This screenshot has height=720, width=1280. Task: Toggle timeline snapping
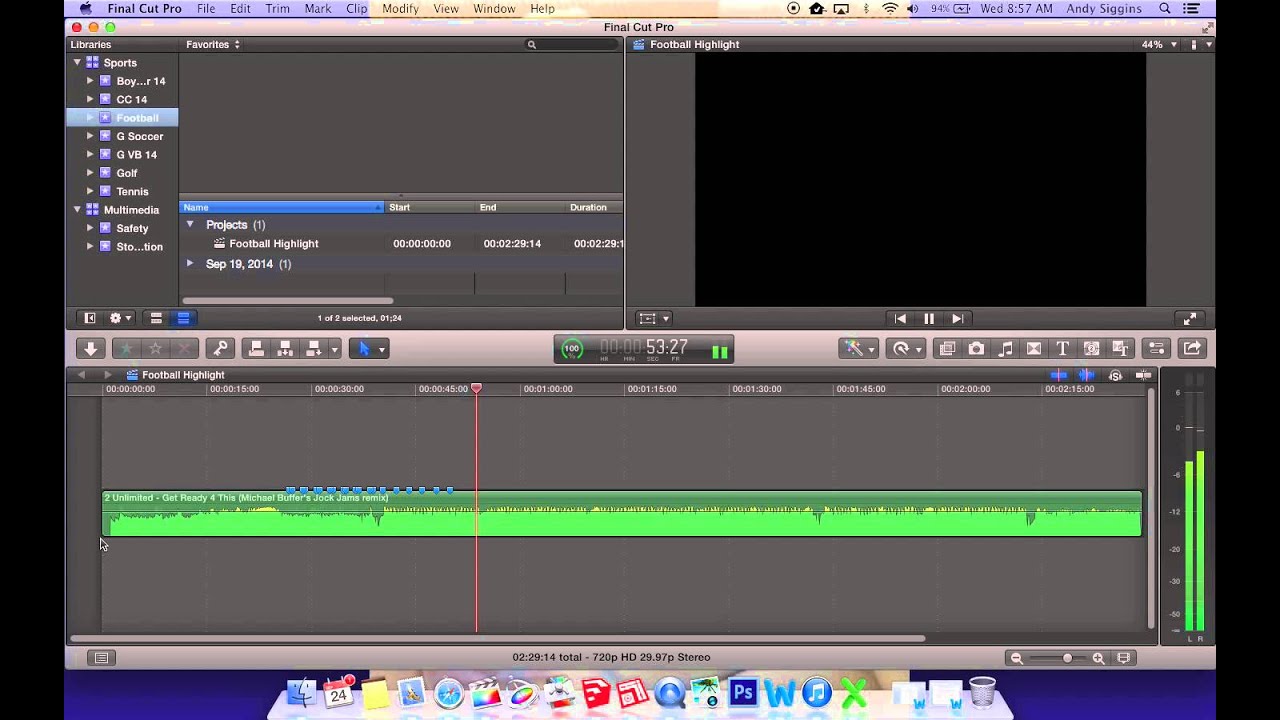(1143, 375)
